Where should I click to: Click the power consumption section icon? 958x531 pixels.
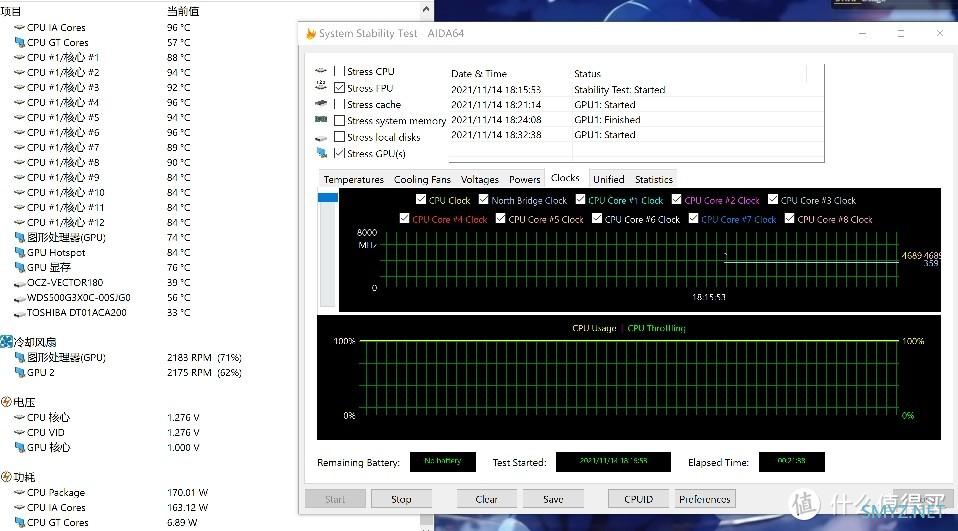tap(6, 477)
